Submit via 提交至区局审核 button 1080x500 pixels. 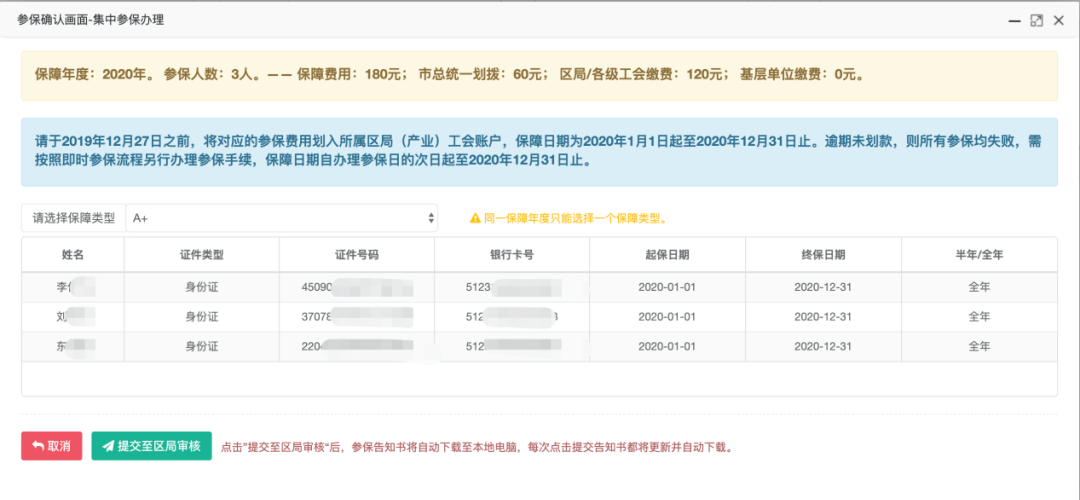152,446
